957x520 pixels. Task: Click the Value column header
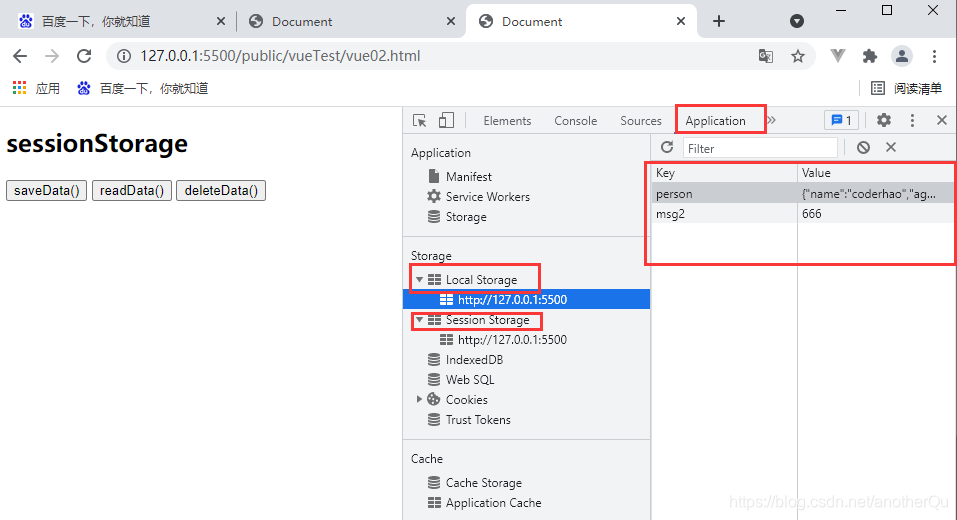(876, 173)
